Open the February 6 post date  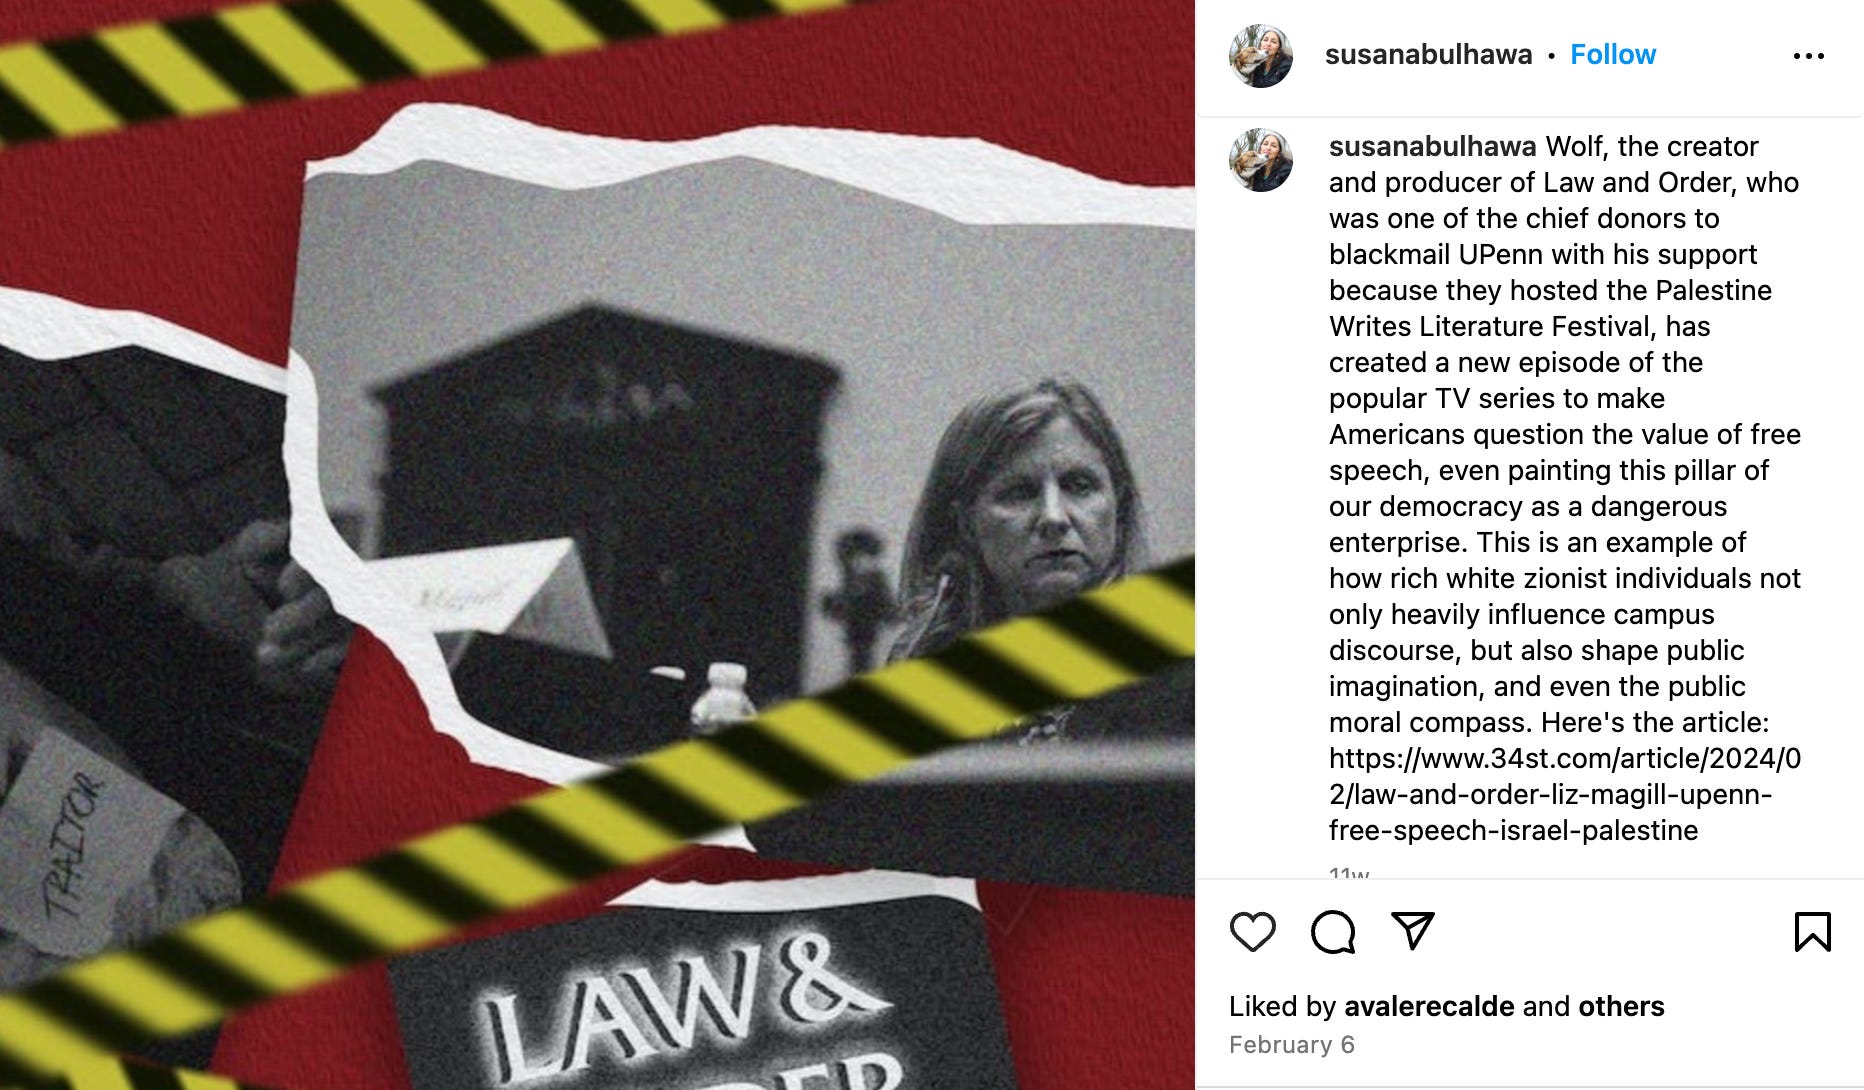(x=1291, y=1045)
